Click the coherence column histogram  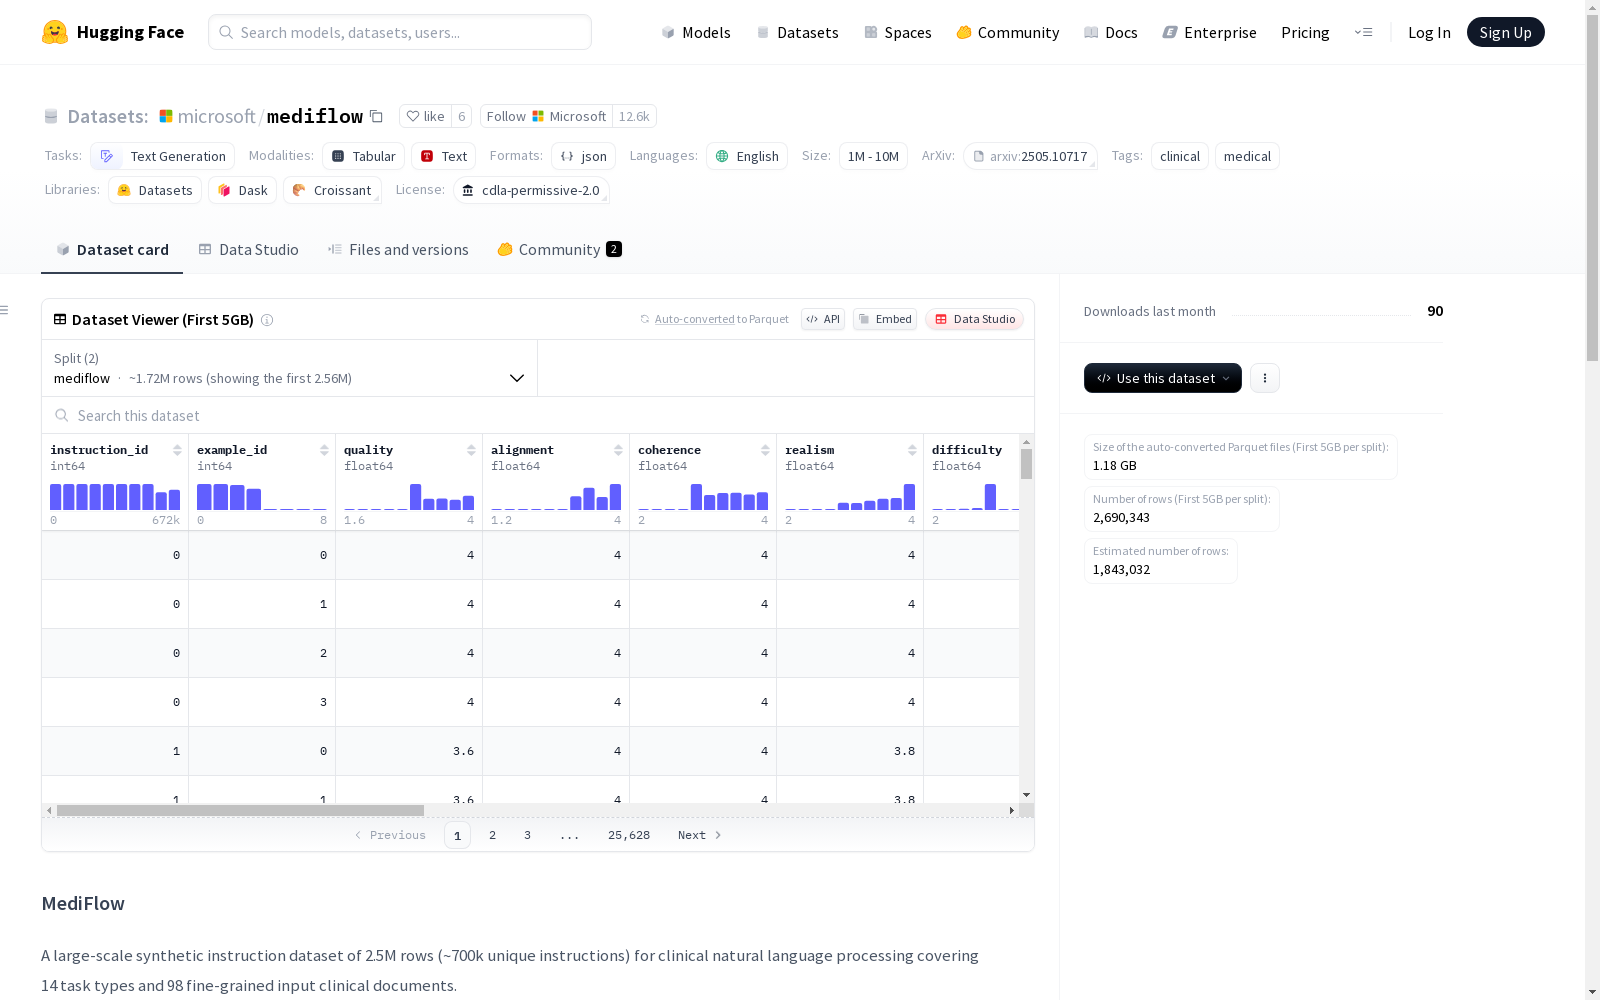point(703,497)
